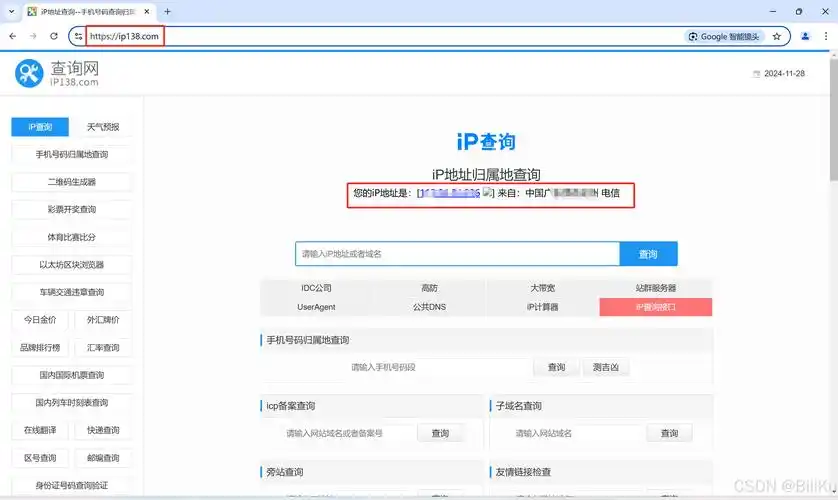Open the 二维码生成器 sidebar link
This screenshot has height=500, width=838.
click(x=71, y=182)
